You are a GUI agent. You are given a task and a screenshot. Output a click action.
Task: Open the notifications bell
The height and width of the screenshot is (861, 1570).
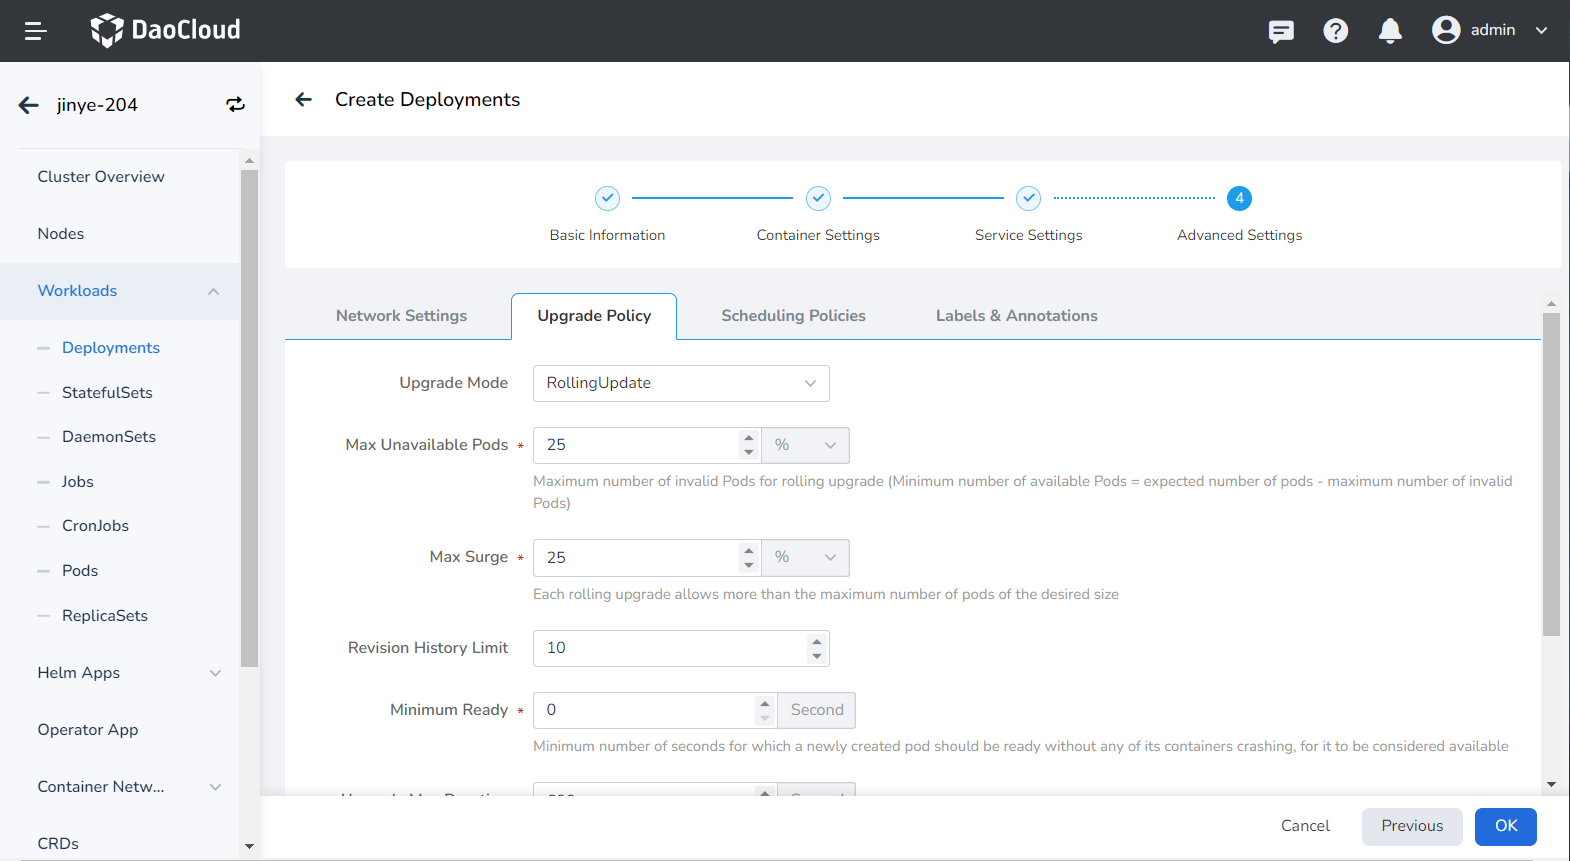1389,31
